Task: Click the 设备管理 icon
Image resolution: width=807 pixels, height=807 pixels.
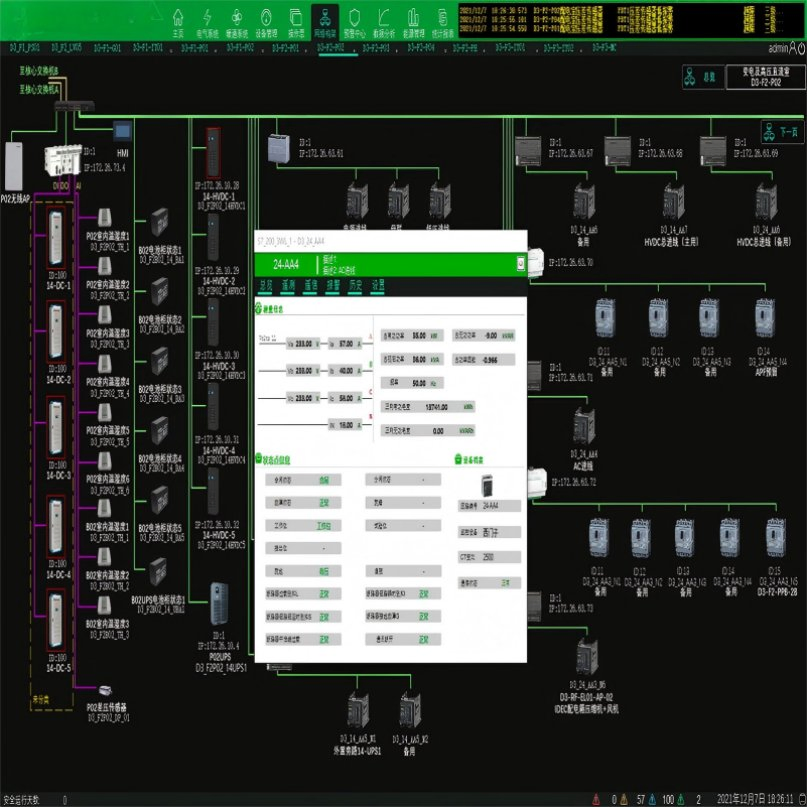Action: (266, 18)
